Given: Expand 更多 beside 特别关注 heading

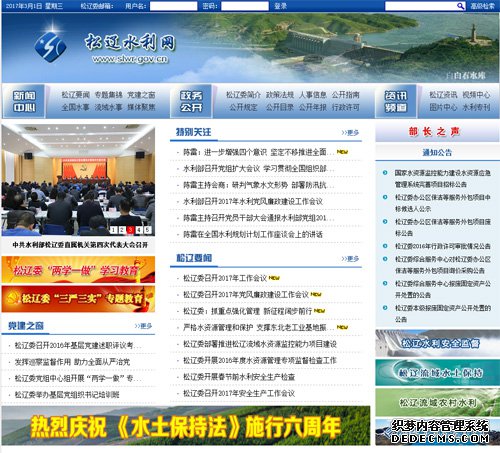Looking at the screenshot, I should (350, 133).
